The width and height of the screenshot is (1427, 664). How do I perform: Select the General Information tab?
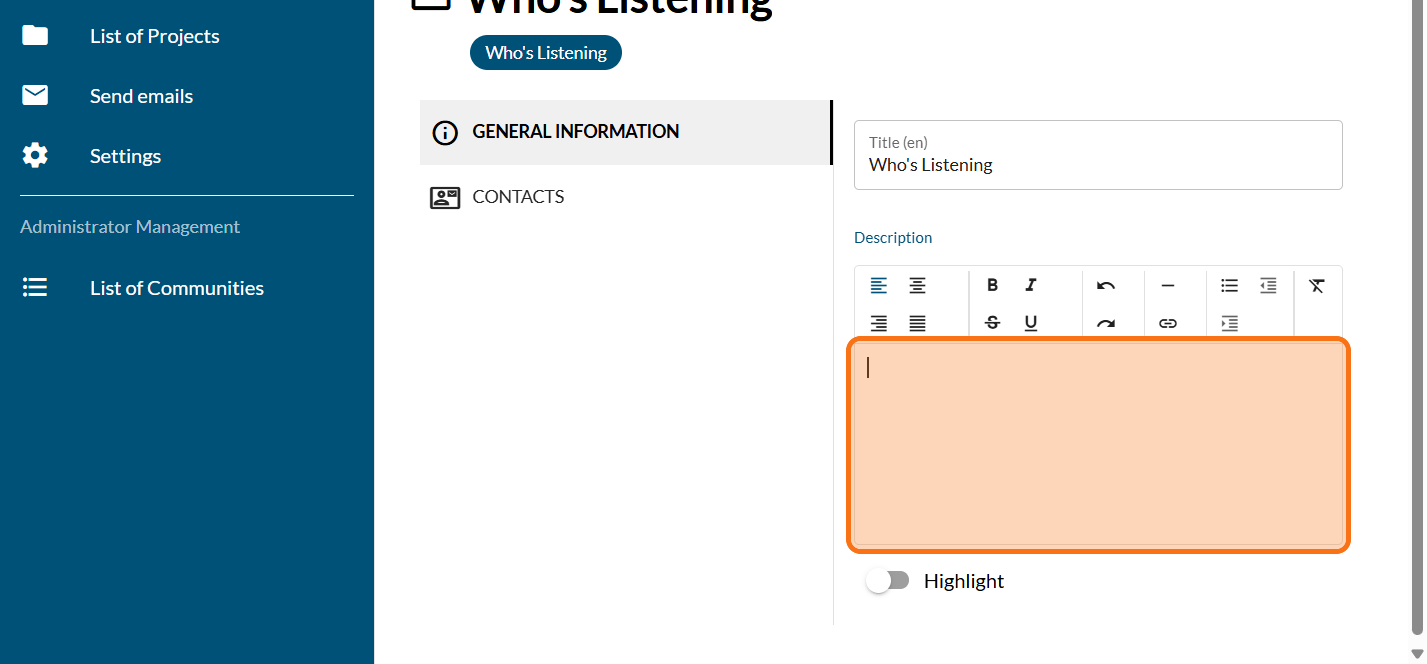pyautogui.click(x=575, y=132)
